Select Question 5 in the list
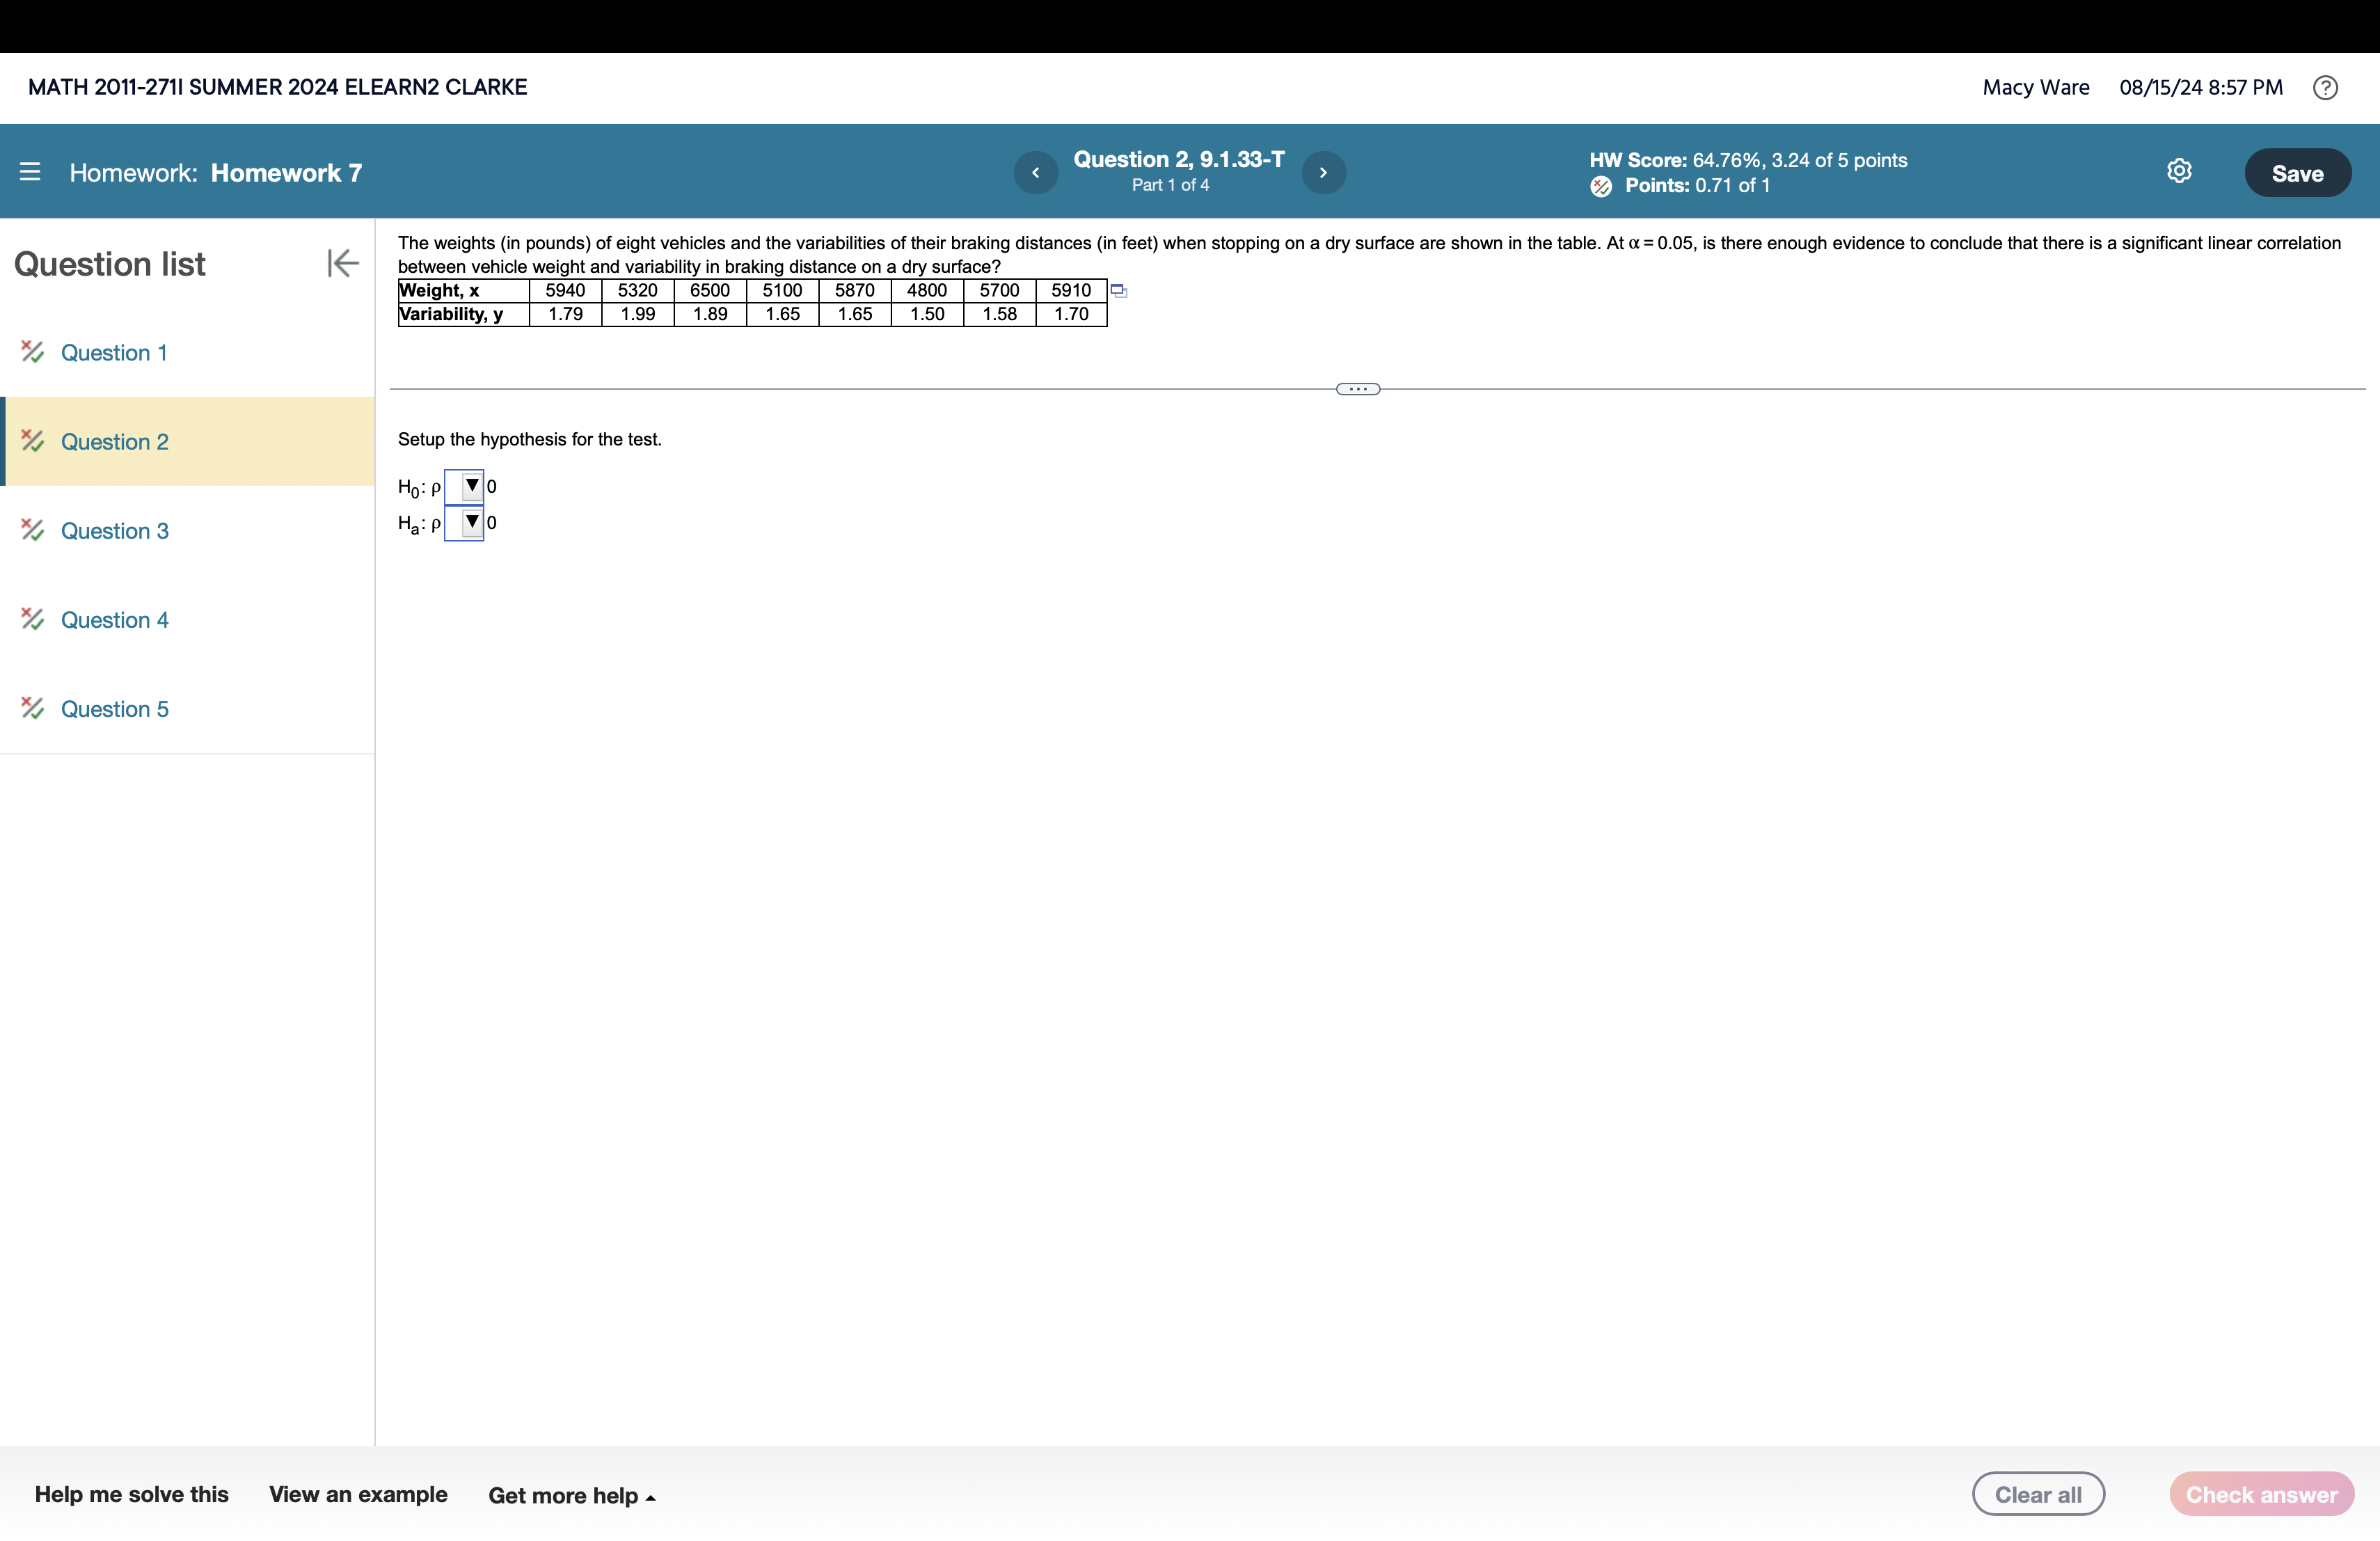Image resolution: width=2380 pixels, height=1541 pixels. point(114,709)
